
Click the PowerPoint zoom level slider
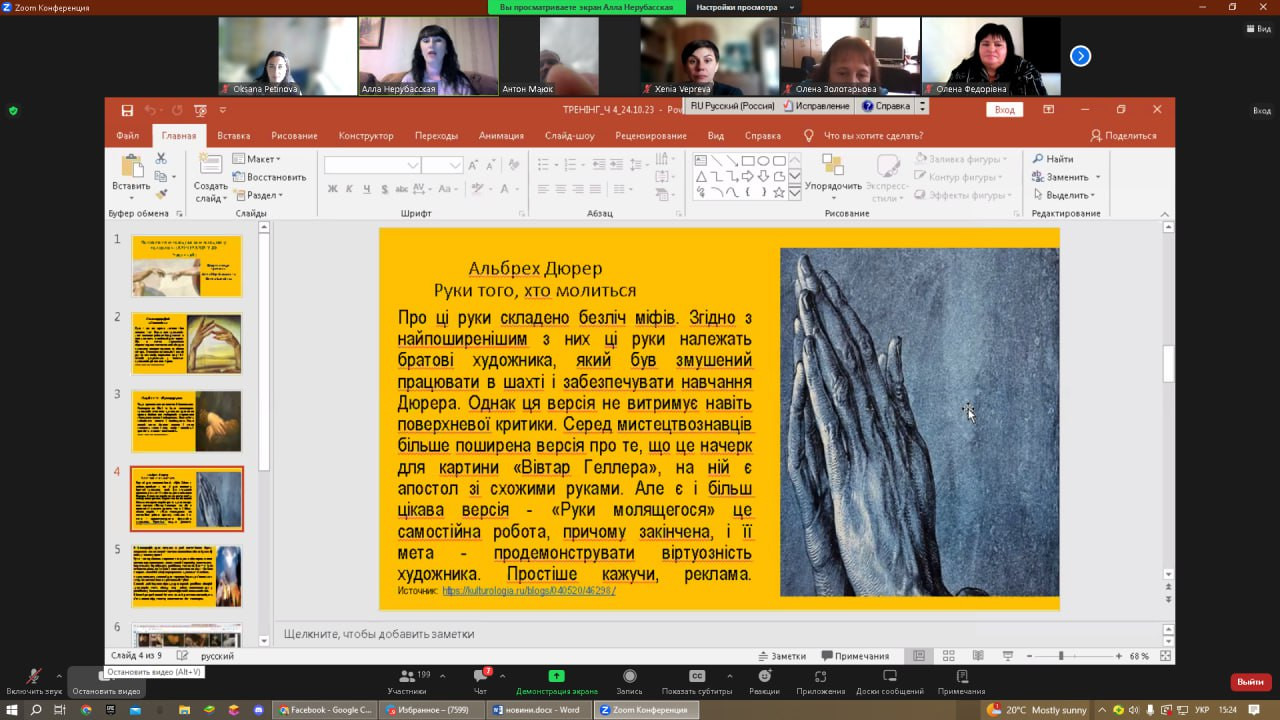[1061, 656]
